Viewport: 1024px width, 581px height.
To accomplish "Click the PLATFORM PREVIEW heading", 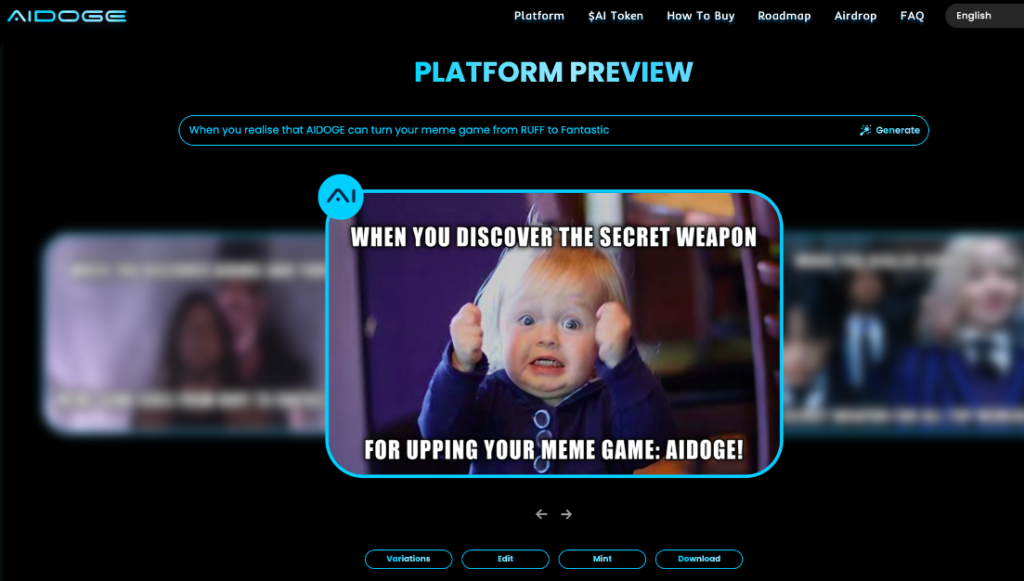I will tap(554, 72).
